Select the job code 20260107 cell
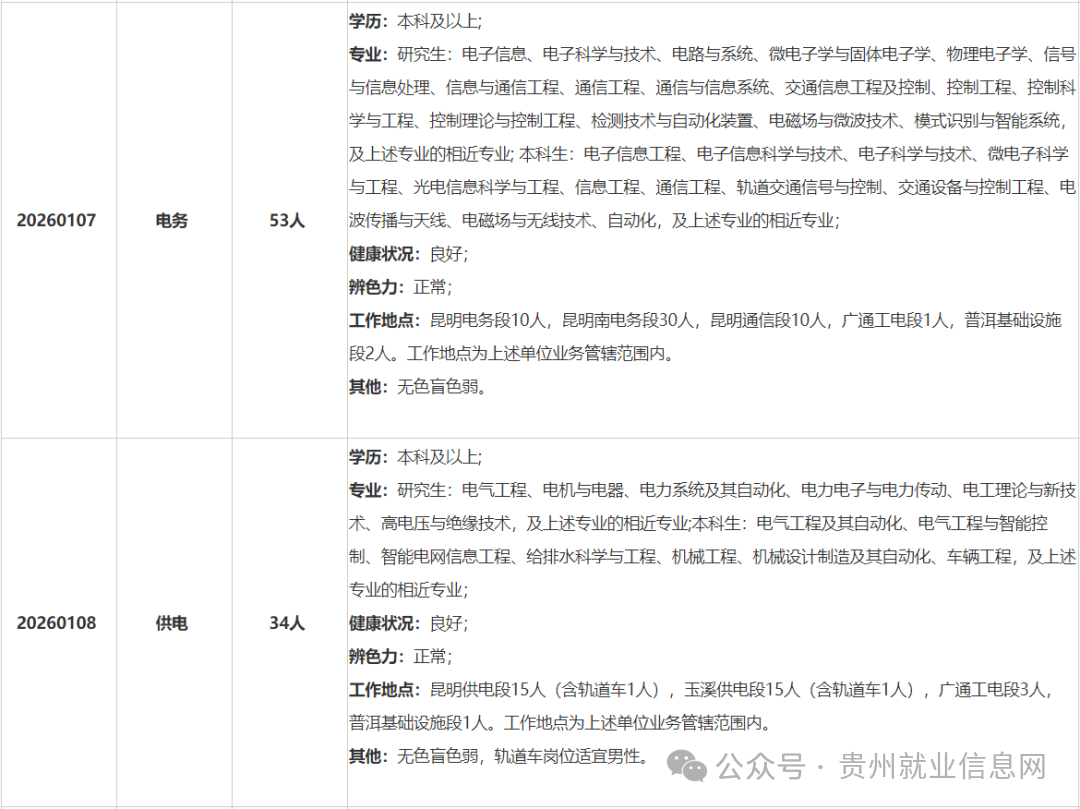The height and width of the screenshot is (809, 1080). pos(58,220)
